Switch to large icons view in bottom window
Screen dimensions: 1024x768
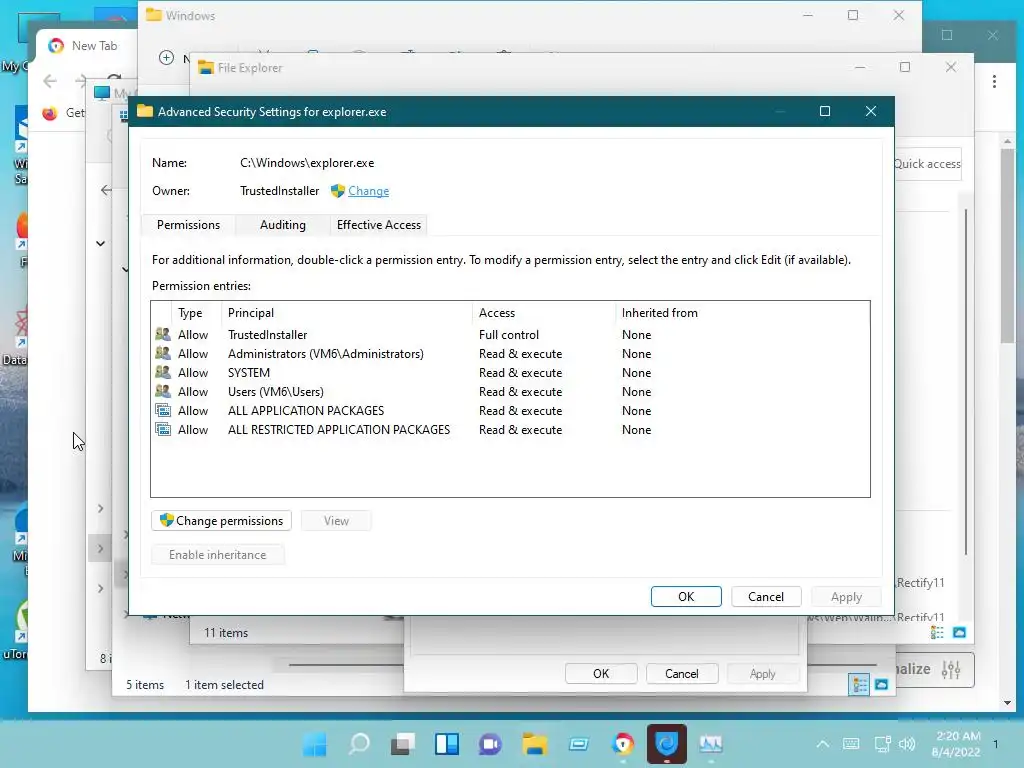[882, 684]
